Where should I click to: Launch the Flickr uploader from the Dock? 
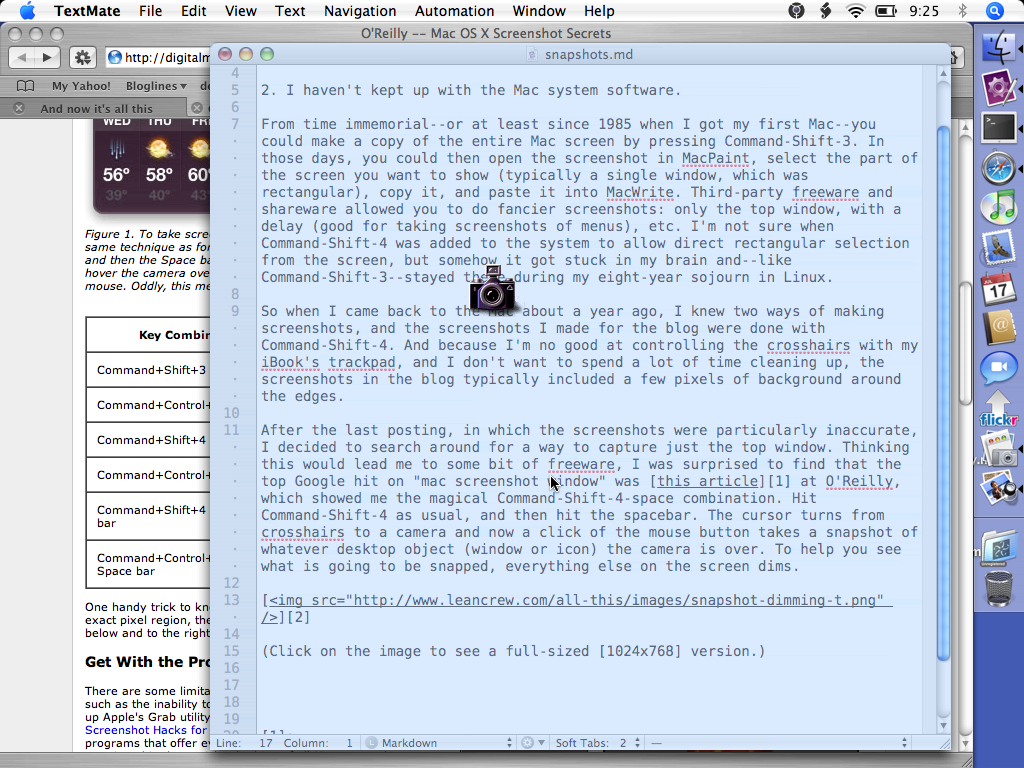tap(999, 409)
